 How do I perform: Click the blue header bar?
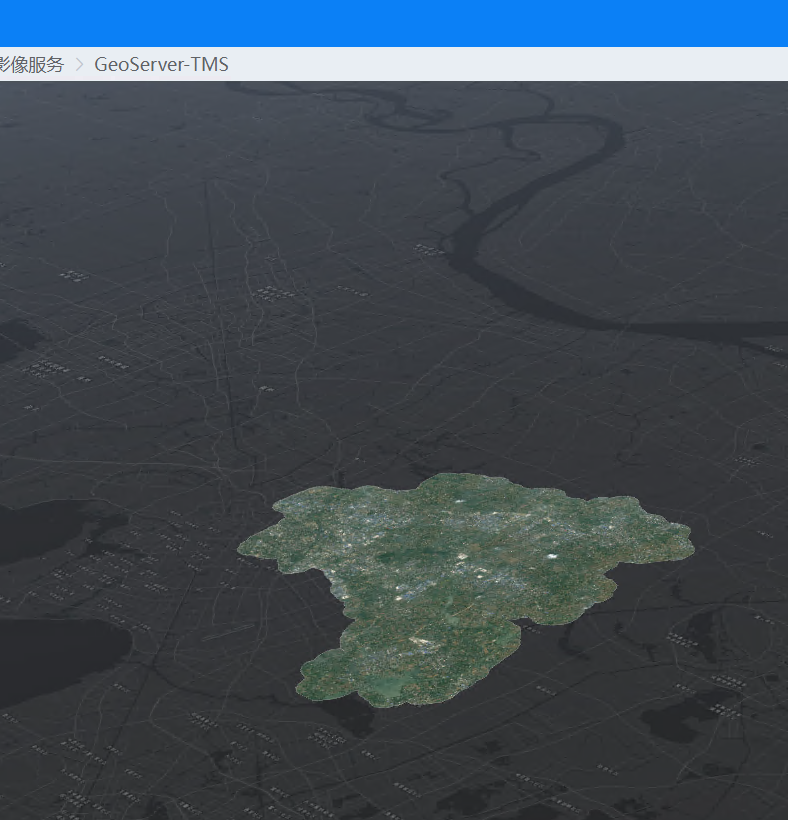coord(394,23)
